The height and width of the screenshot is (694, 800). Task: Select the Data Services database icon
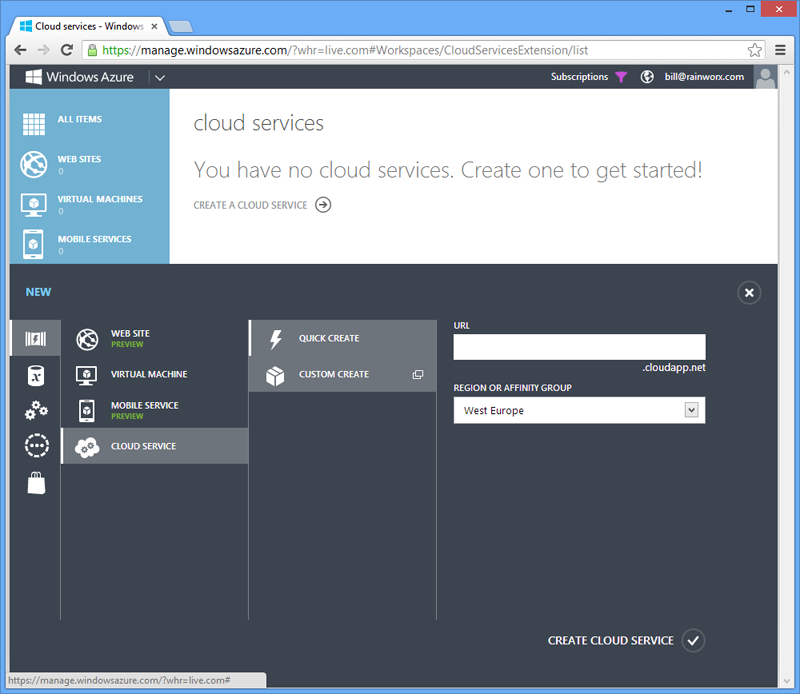(x=36, y=376)
